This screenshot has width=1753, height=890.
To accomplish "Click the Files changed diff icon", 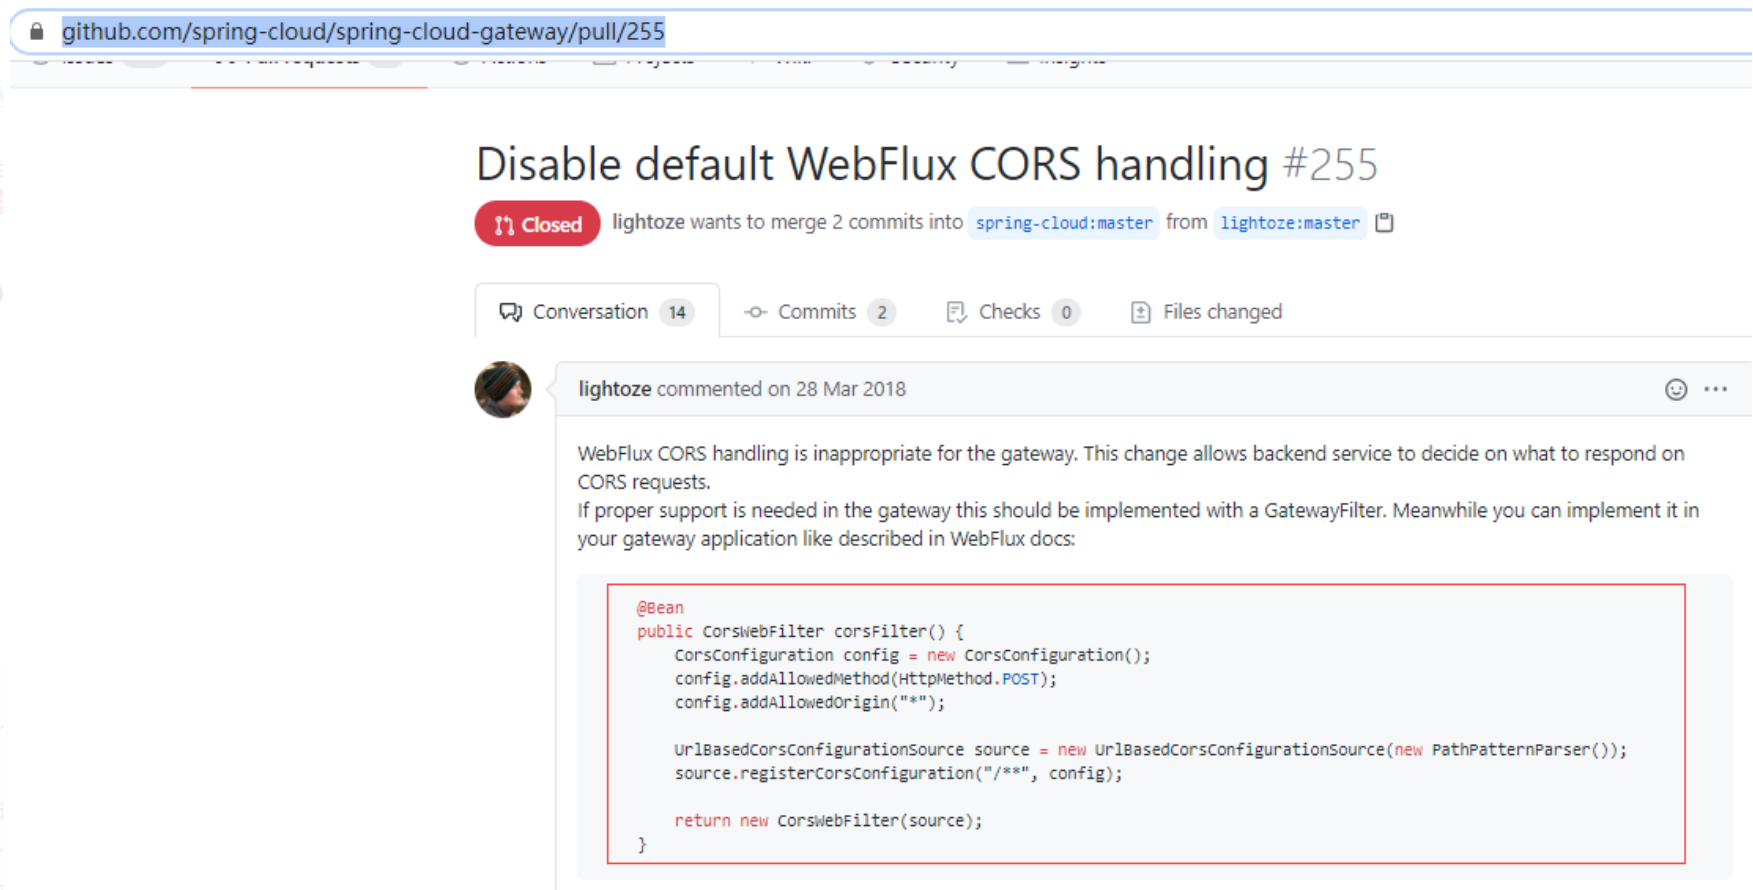I will click(x=1140, y=312).
